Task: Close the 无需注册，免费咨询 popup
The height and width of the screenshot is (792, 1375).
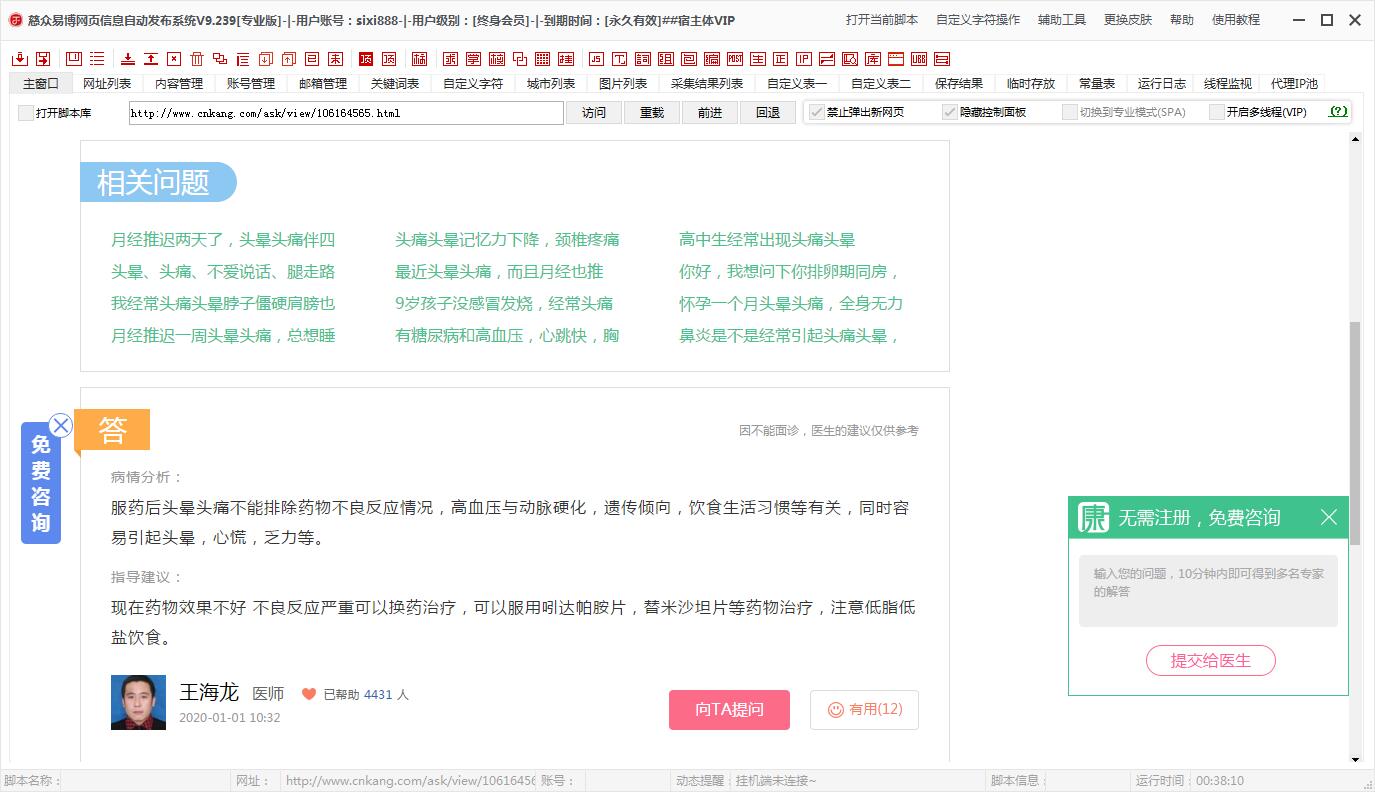Action: pos(1328,517)
